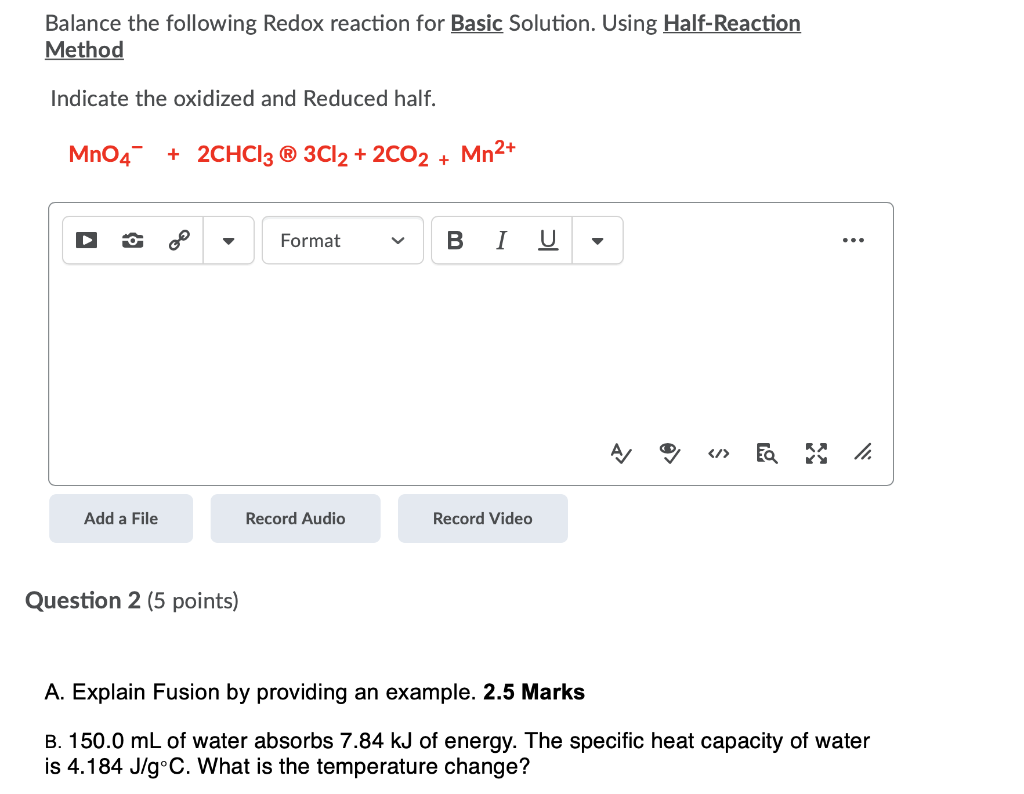The width and height of the screenshot is (1024, 794).
Task: Open the text styling dropdown arrow
Action: point(597,240)
